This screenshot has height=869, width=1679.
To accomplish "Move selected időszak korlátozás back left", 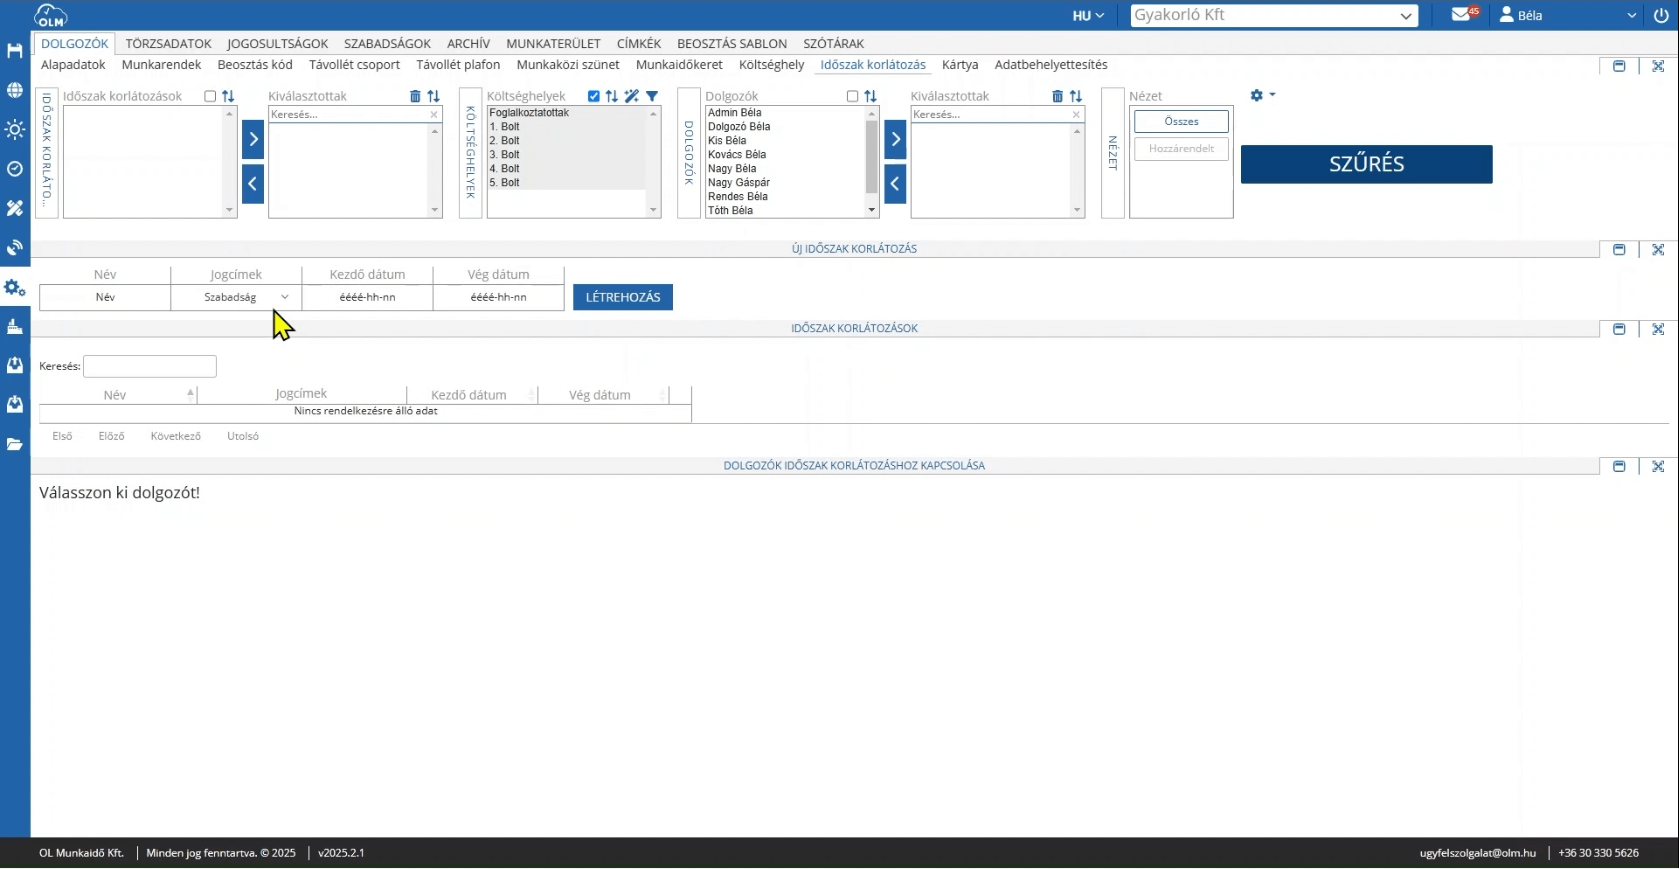I will [253, 184].
